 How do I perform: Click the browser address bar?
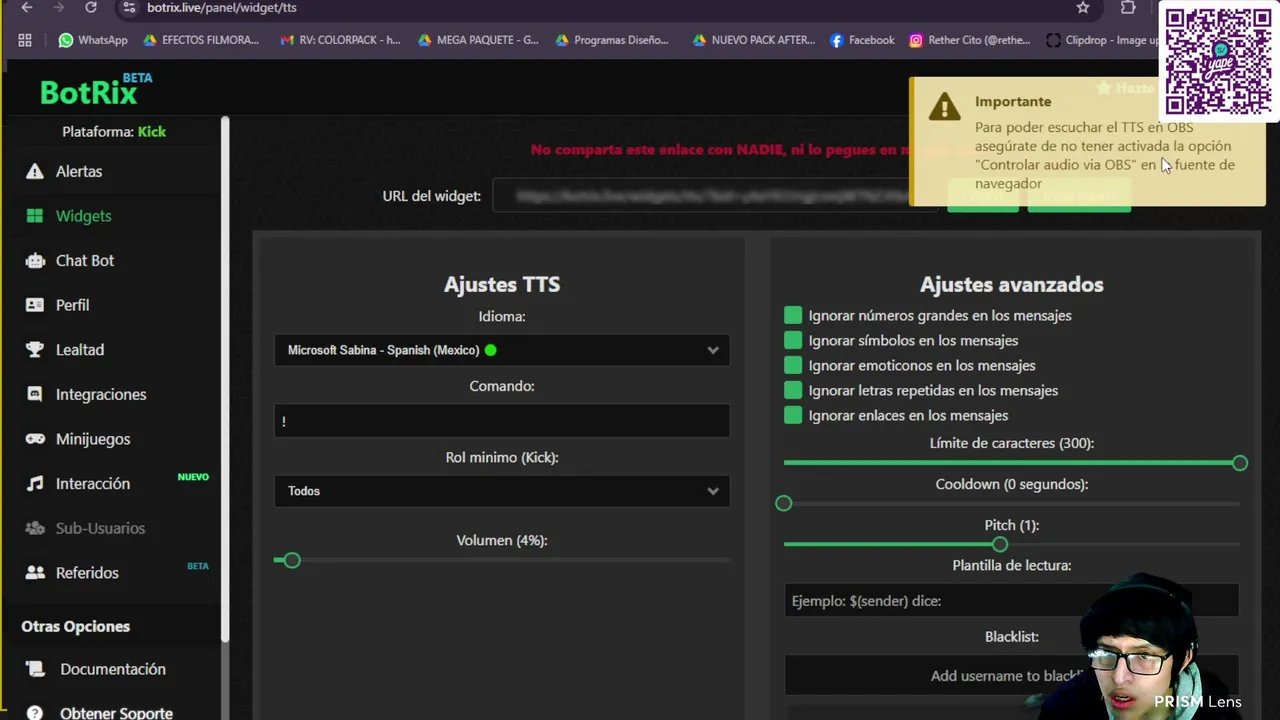point(600,8)
